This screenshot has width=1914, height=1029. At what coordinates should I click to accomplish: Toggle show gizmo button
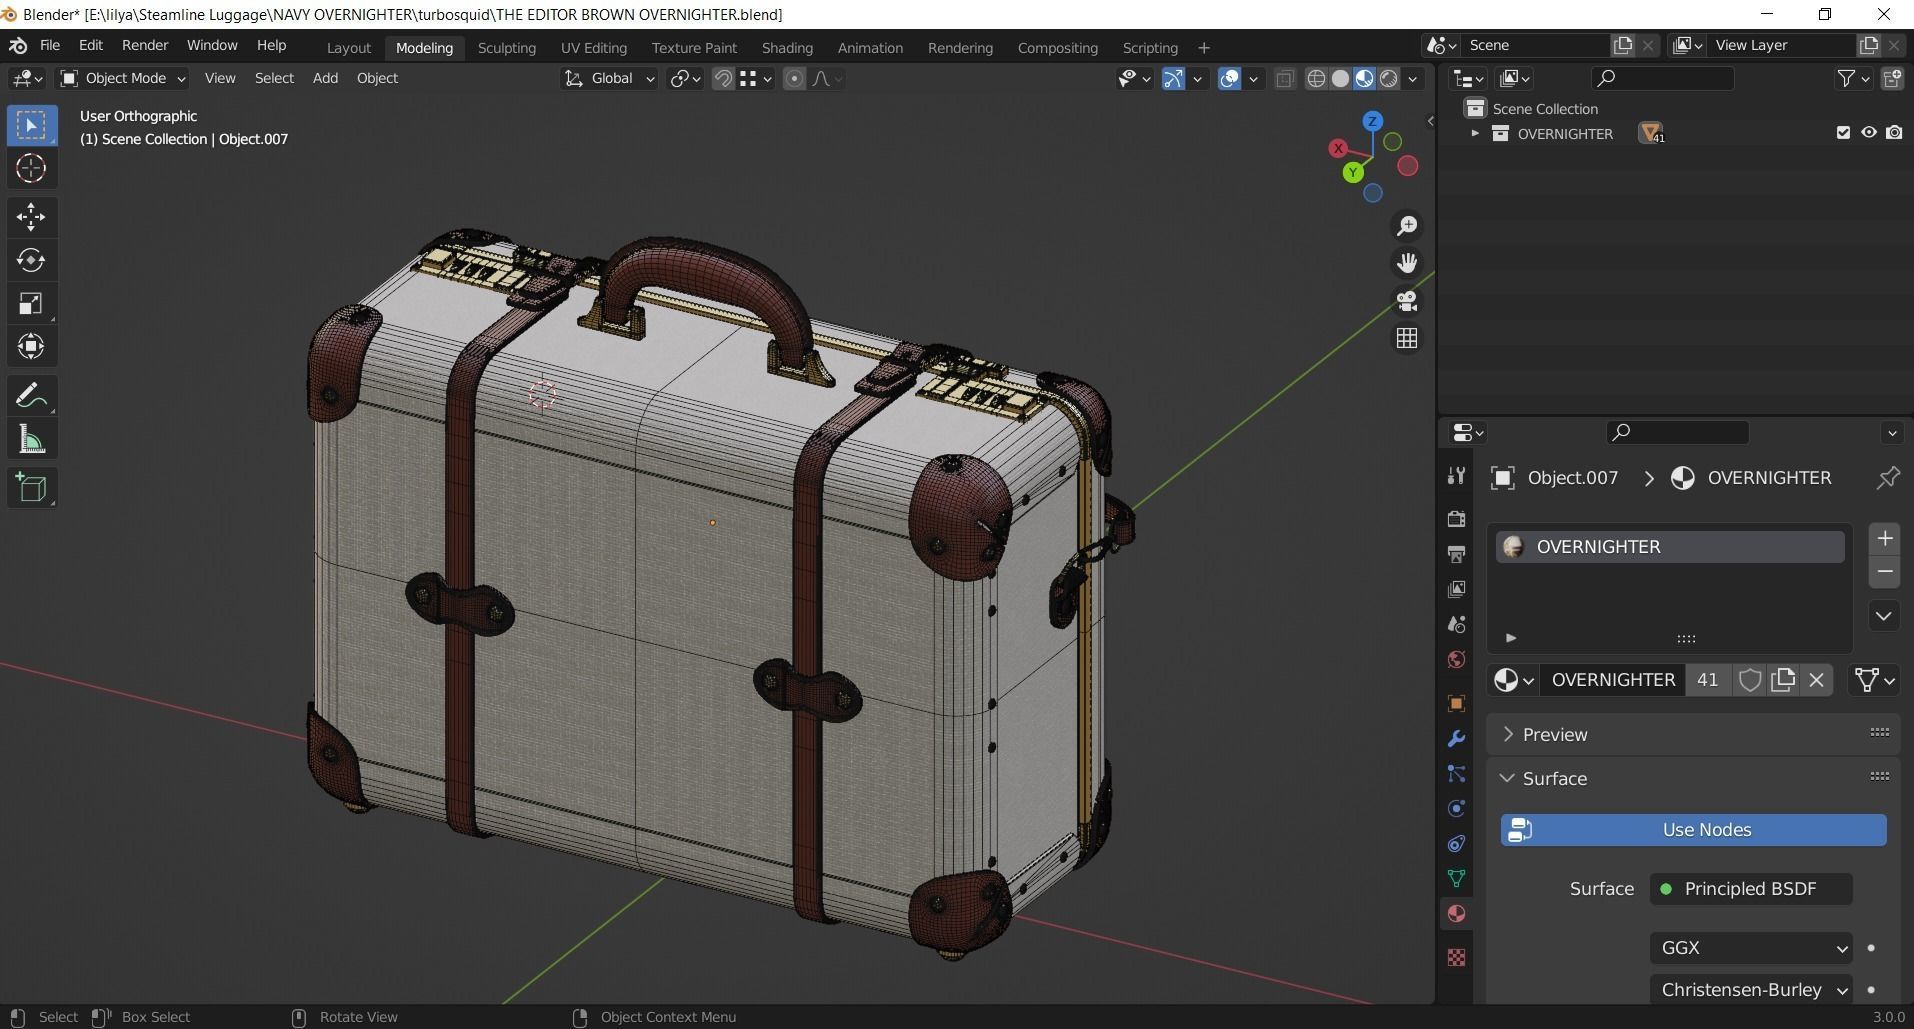tap(1174, 78)
